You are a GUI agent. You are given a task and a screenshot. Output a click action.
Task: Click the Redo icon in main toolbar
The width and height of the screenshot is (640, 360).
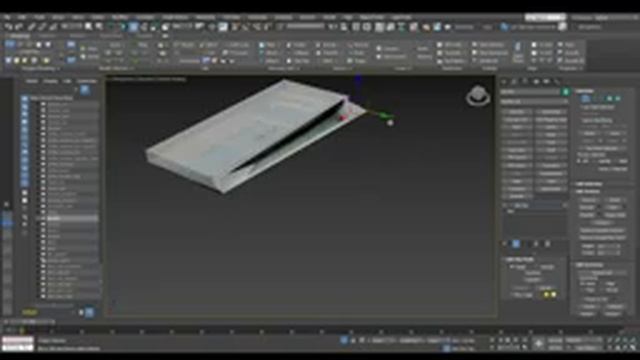[19, 27]
